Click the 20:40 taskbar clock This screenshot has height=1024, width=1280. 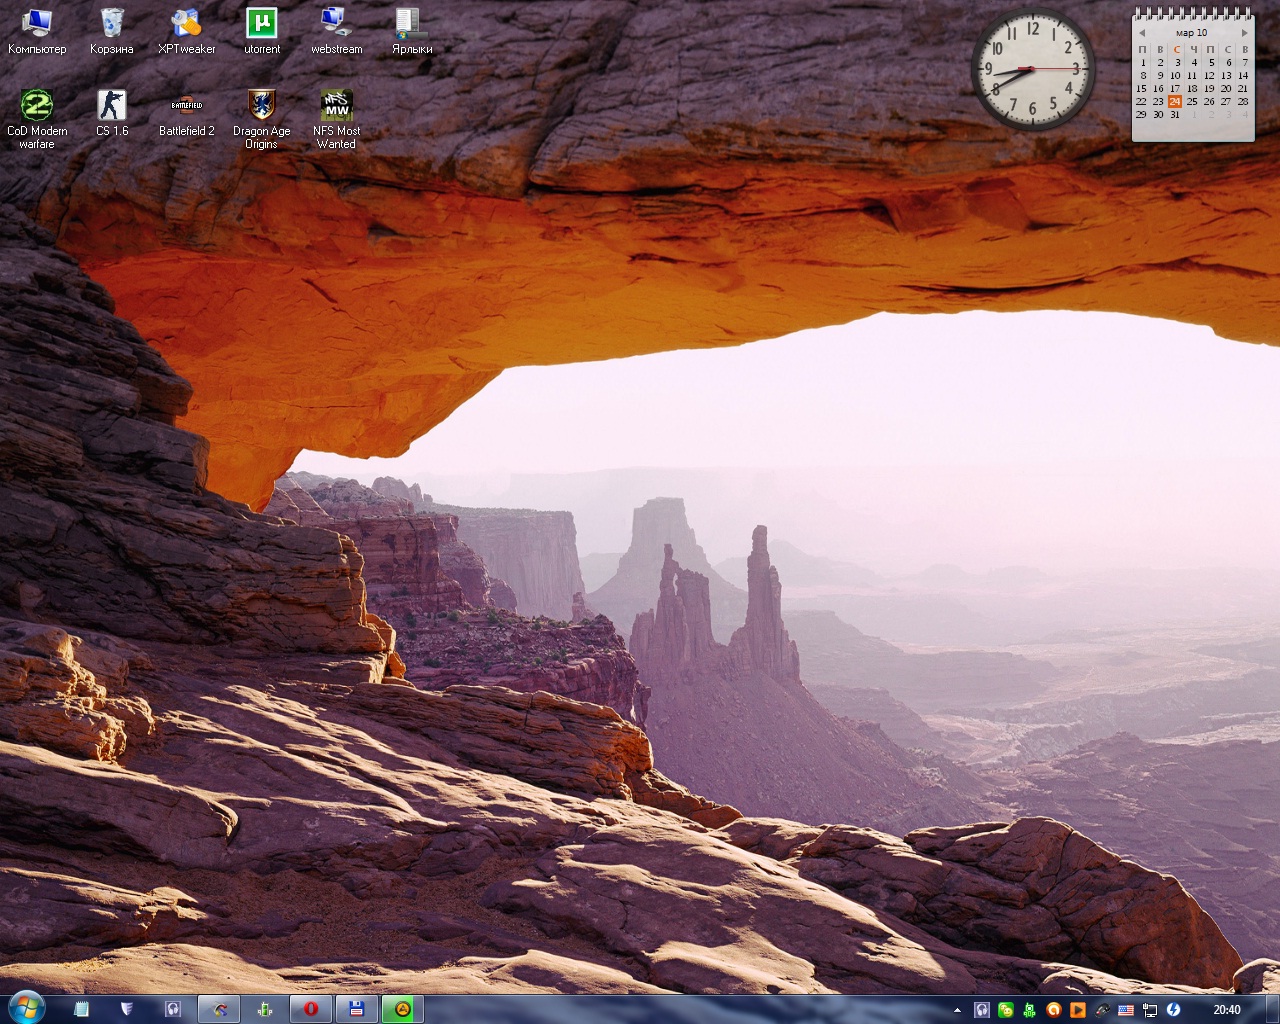pyautogui.click(x=1226, y=1010)
